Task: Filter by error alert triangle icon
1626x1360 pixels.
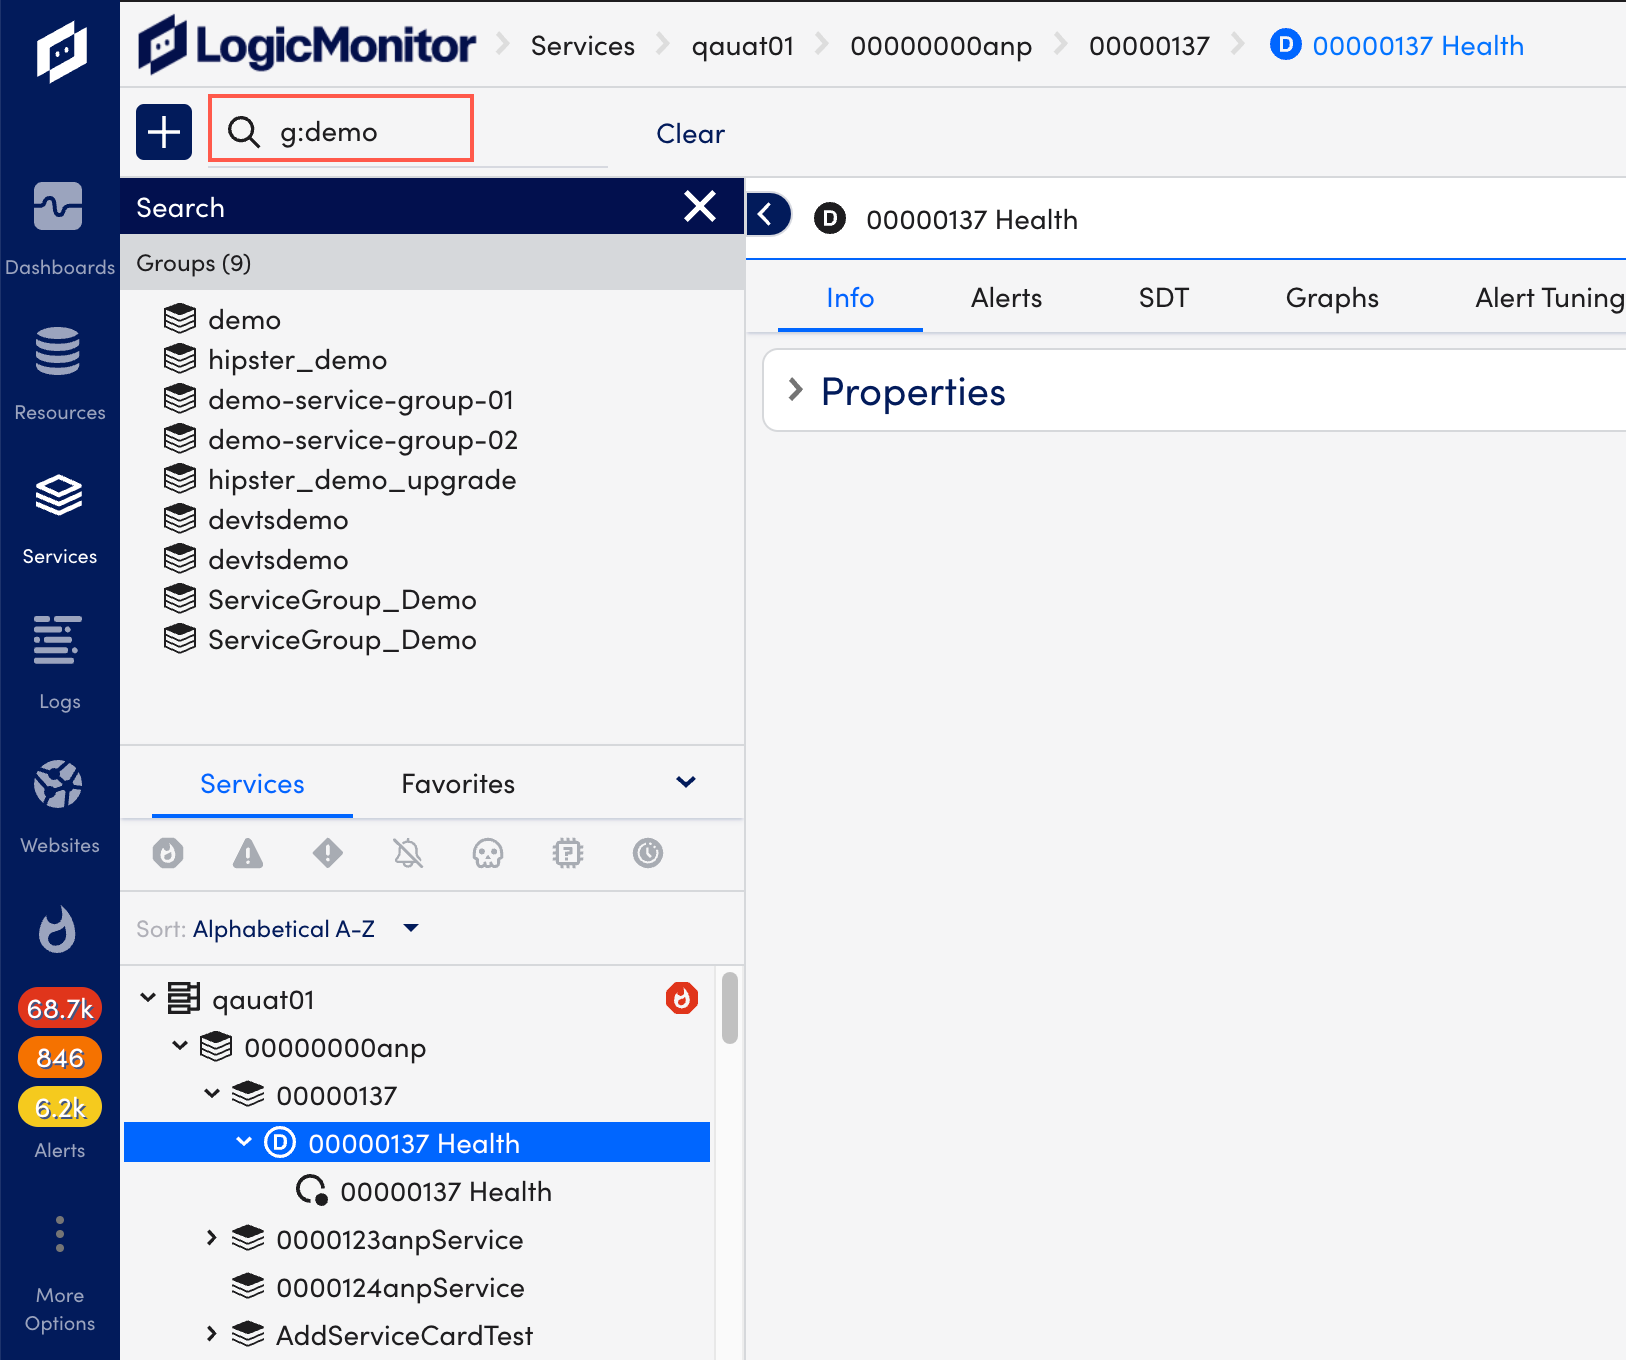Action: 248,854
